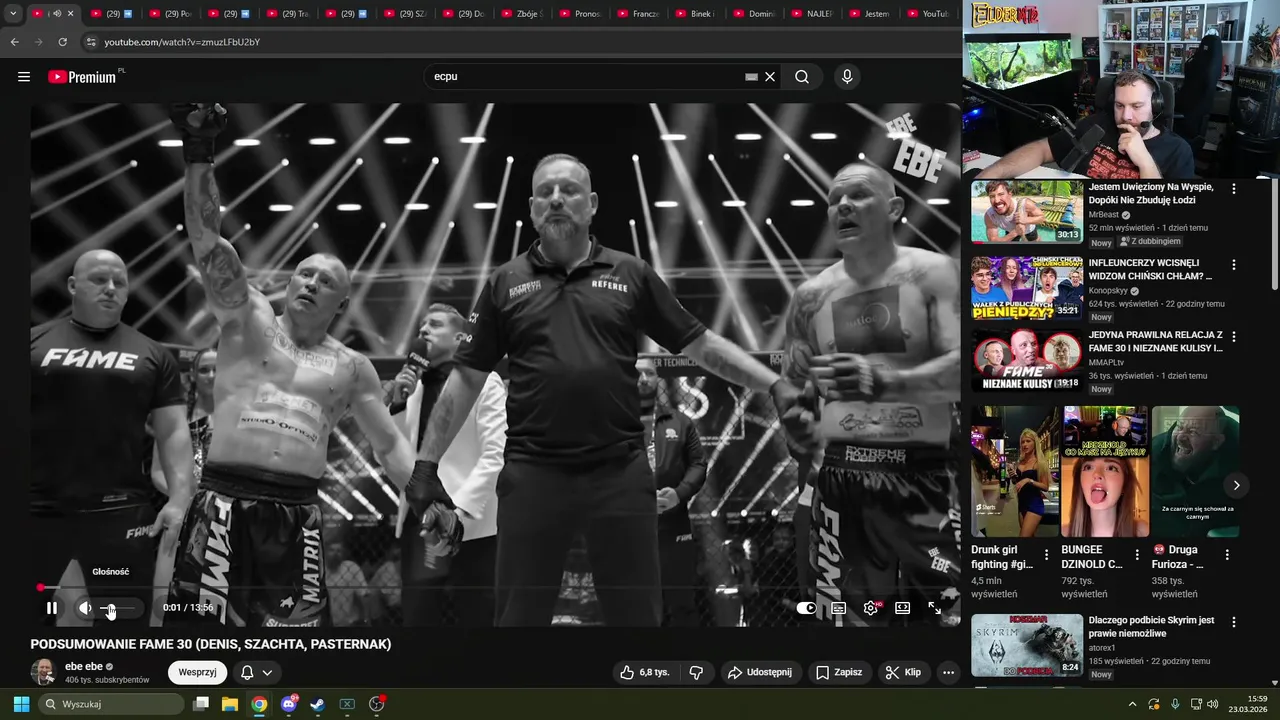This screenshot has height=720, width=1280.
Task: Open the ebe ebe channel avatar
Action: pos(43,672)
